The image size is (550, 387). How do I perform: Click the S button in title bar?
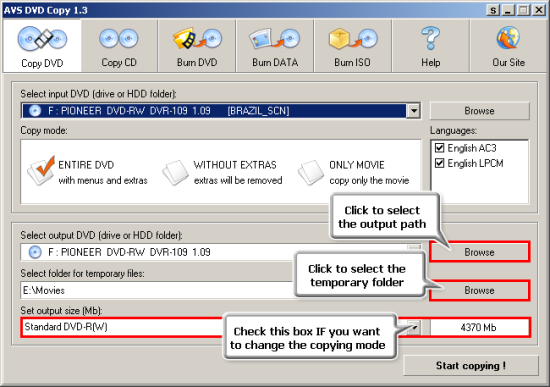(493, 10)
